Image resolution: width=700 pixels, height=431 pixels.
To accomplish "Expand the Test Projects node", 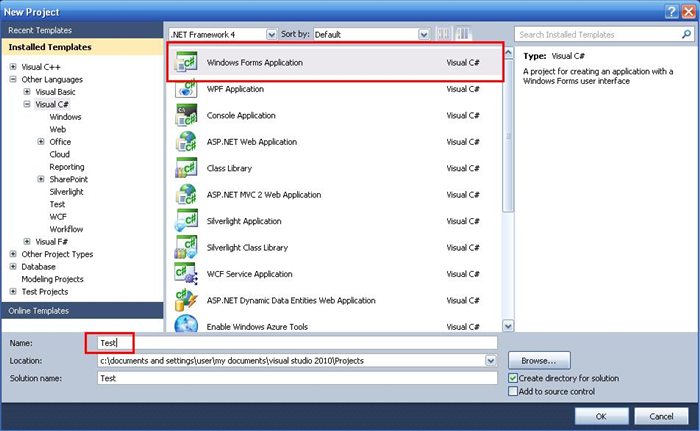I will click(x=13, y=292).
